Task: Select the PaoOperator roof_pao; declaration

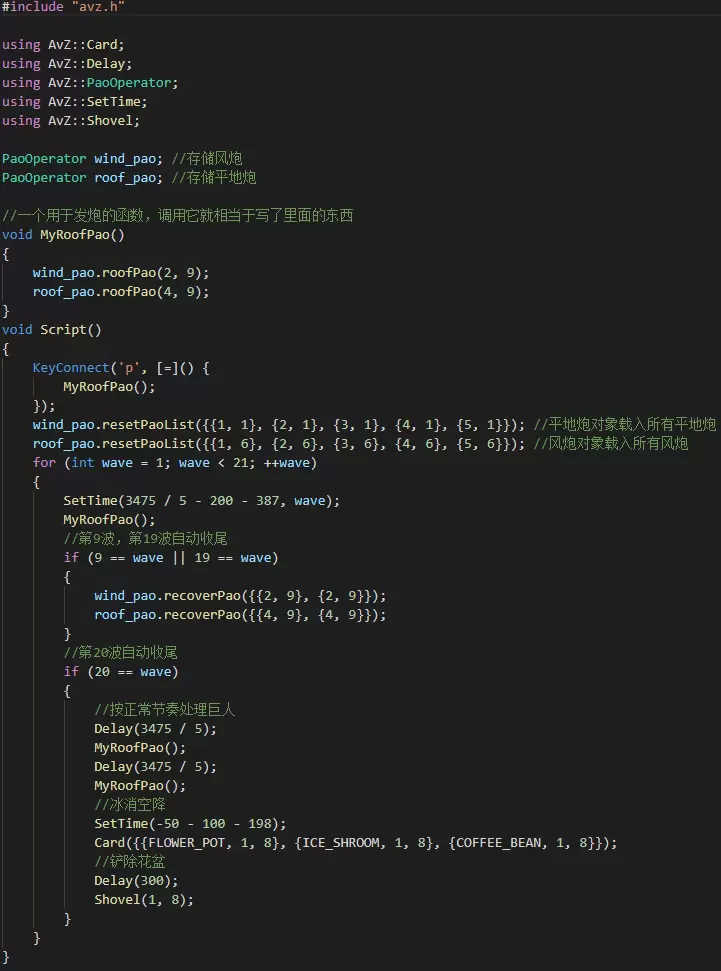Action: pyautogui.click(x=82, y=178)
